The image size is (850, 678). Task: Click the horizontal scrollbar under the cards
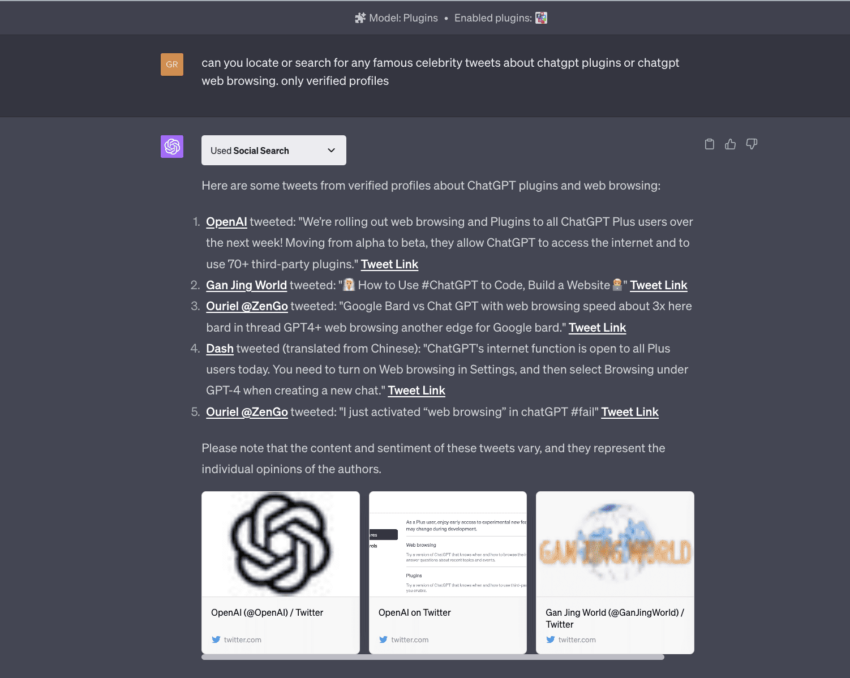[433, 657]
